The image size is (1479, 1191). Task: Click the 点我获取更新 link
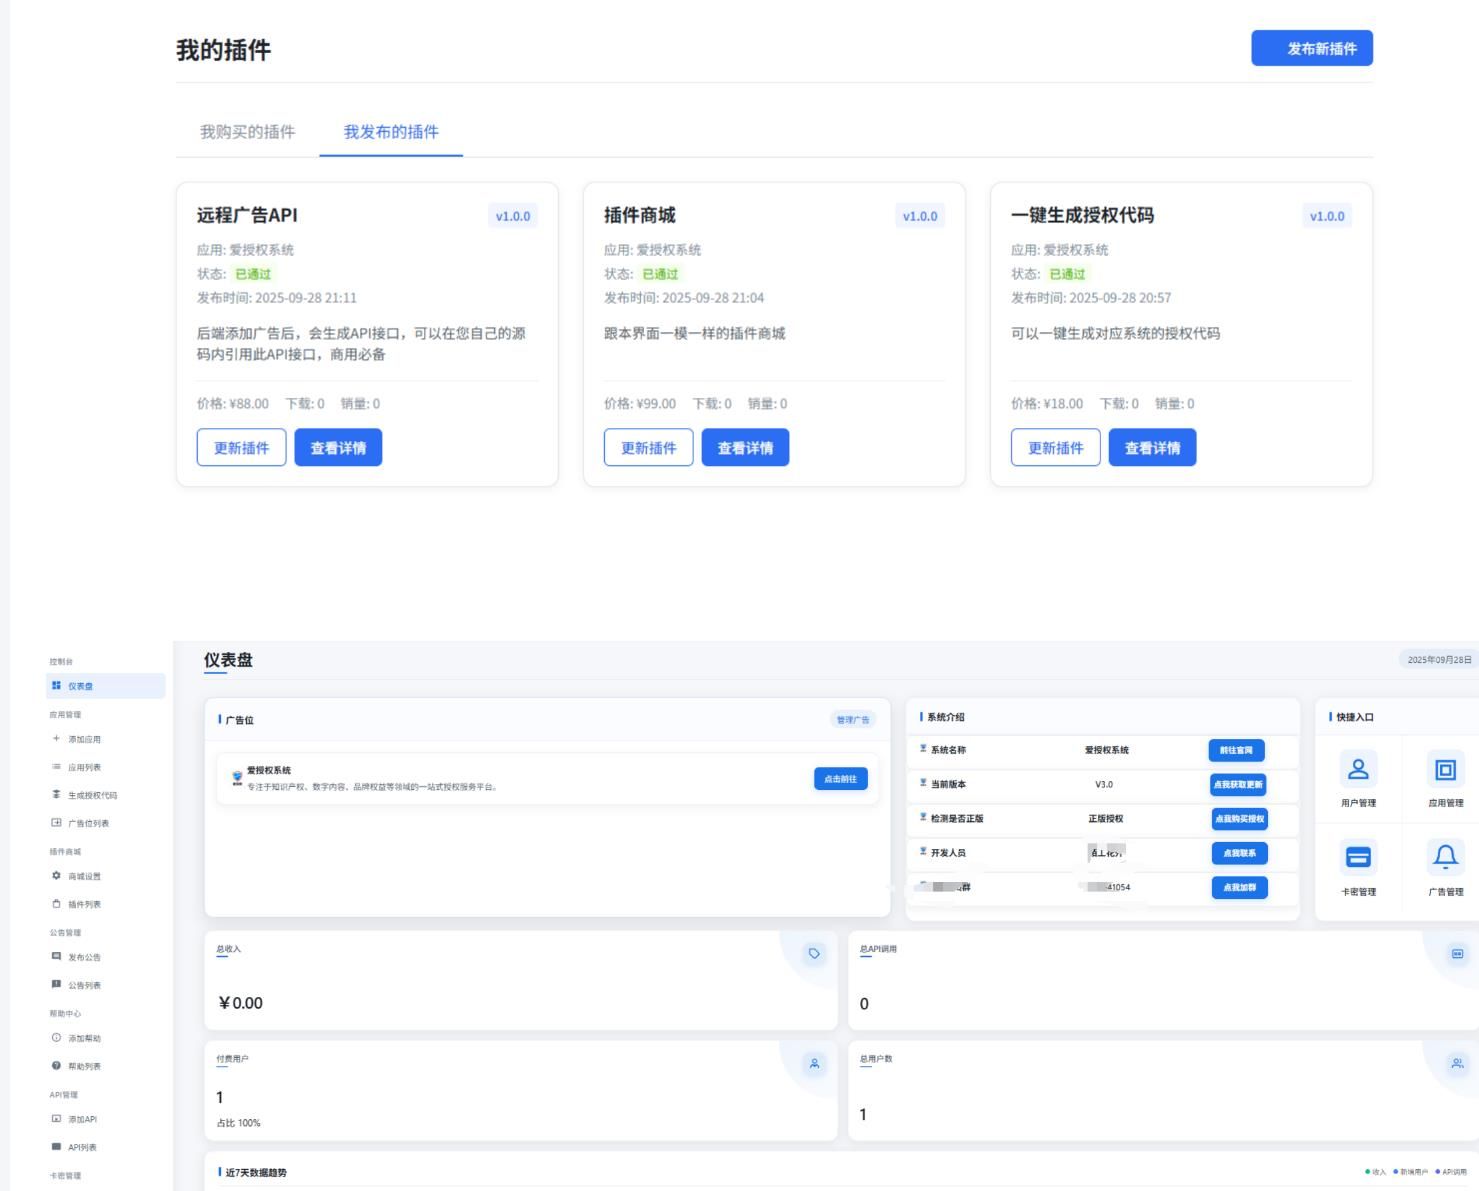tap(1238, 785)
